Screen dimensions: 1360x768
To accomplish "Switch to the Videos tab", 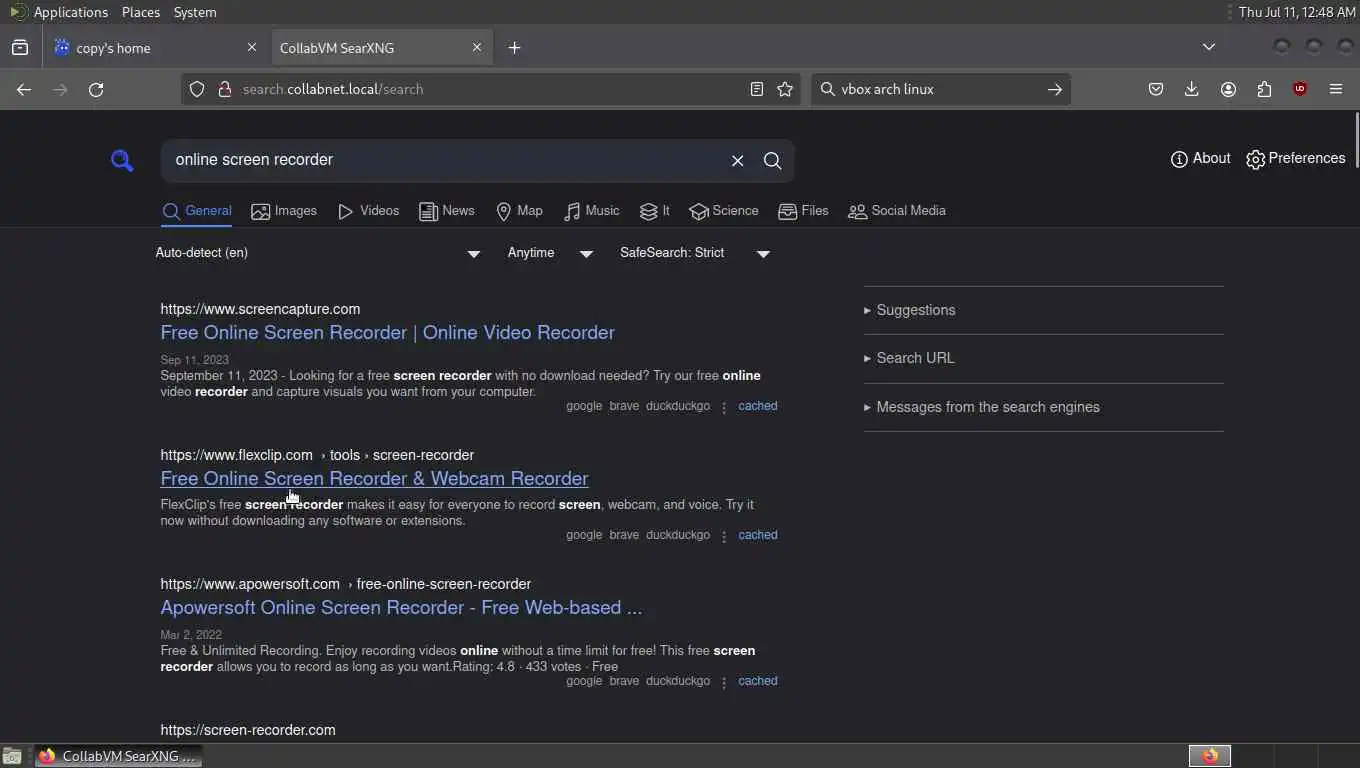I will (368, 211).
